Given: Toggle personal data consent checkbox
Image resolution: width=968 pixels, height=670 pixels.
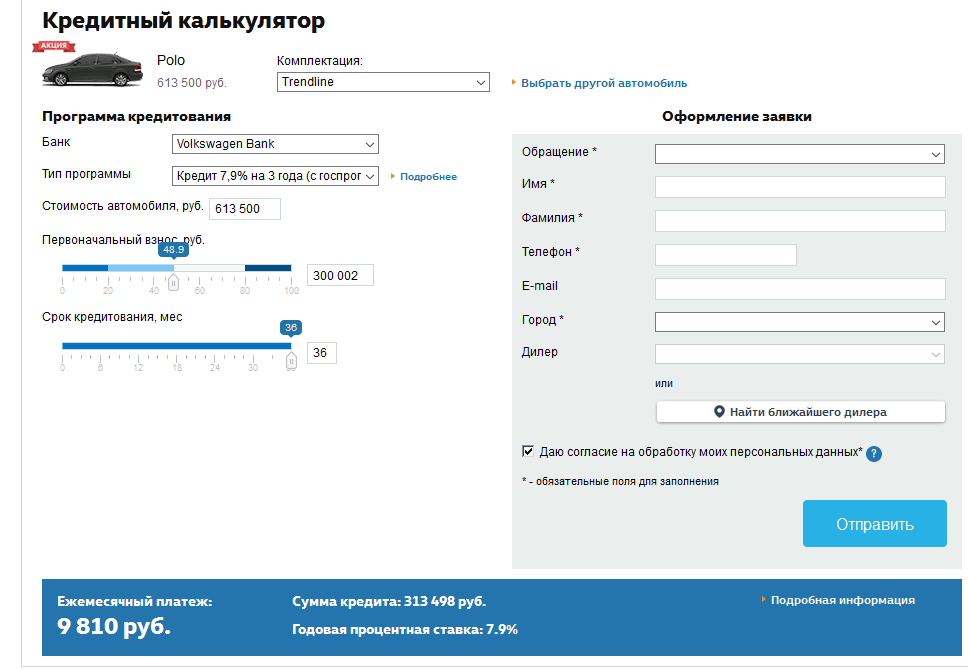Looking at the screenshot, I should [528, 452].
